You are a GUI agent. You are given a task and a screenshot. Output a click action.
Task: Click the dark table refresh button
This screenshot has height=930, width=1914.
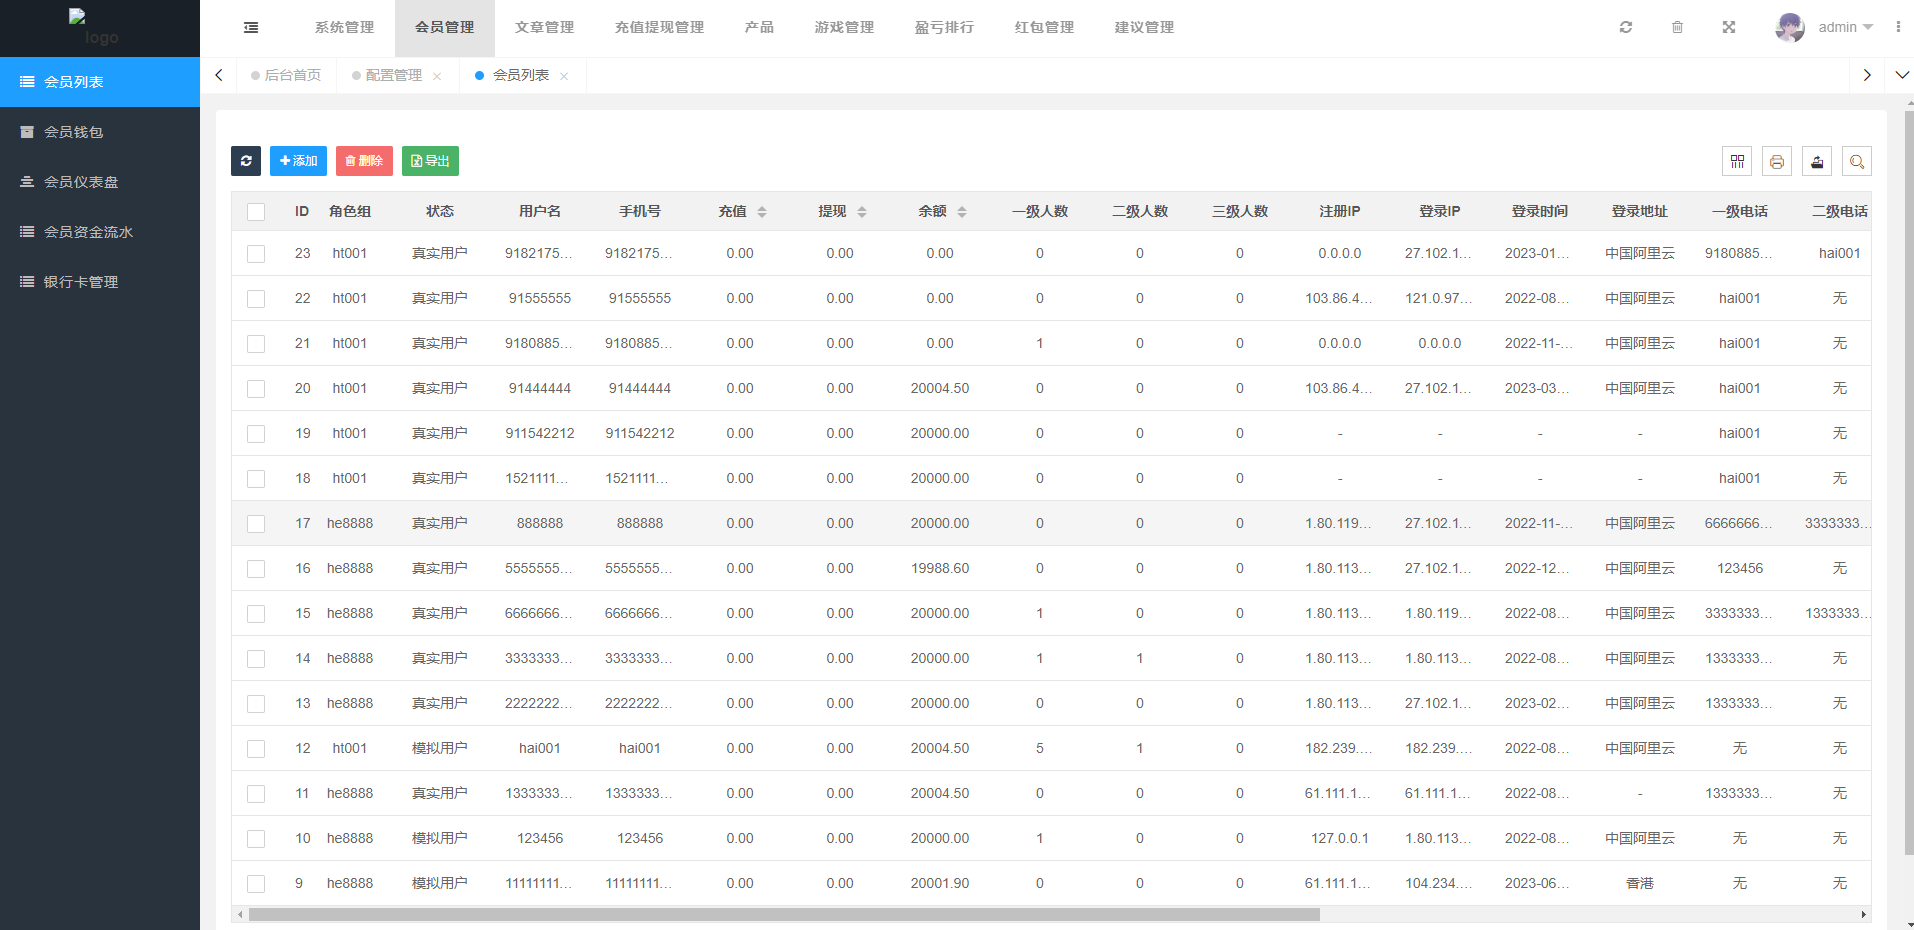[x=246, y=161]
